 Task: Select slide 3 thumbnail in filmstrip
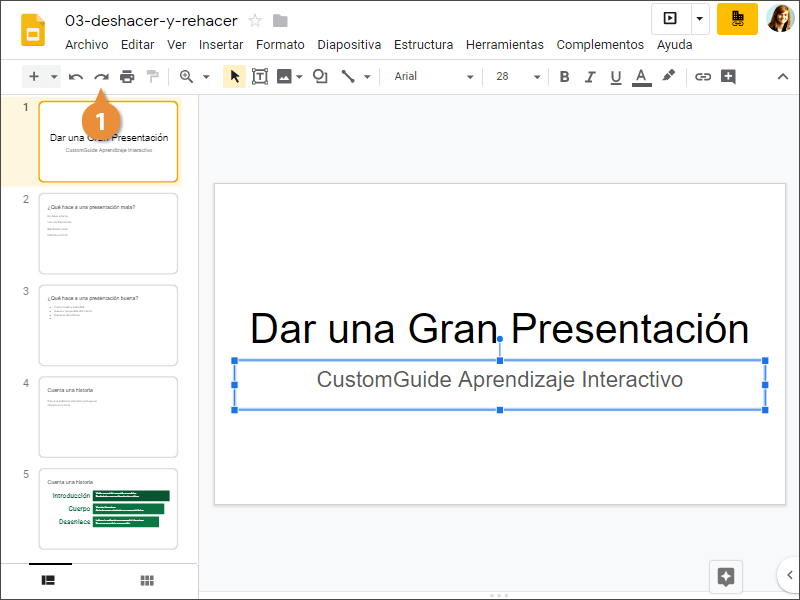[x=108, y=325]
